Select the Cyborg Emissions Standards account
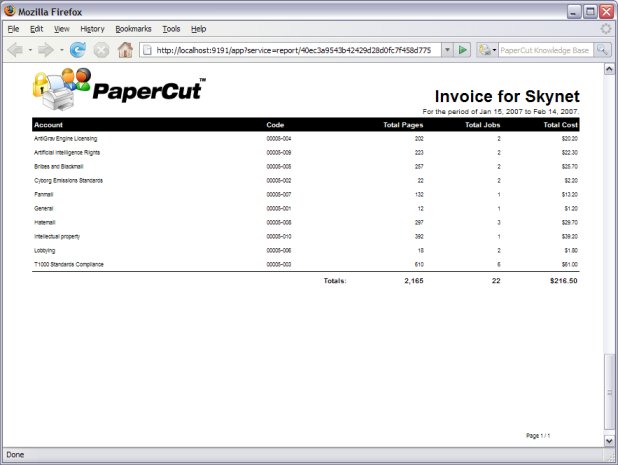The image size is (618, 465). (x=69, y=180)
